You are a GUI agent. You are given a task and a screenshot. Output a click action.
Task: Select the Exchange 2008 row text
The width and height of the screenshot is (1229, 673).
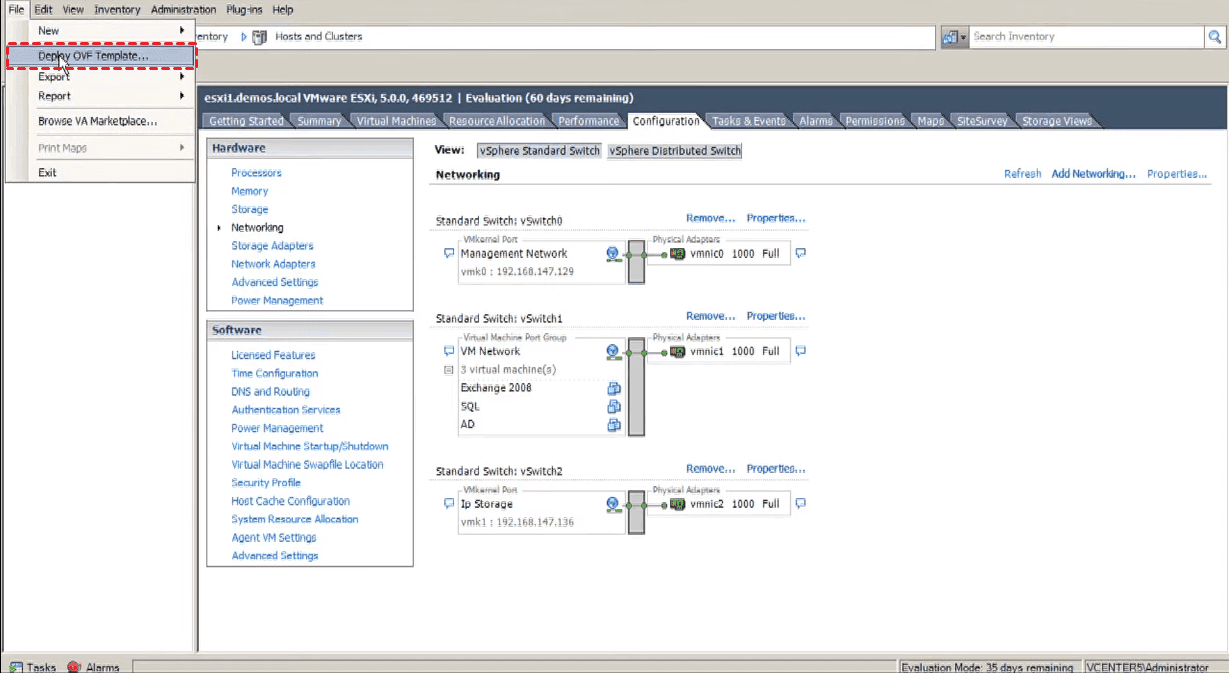[x=496, y=388]
